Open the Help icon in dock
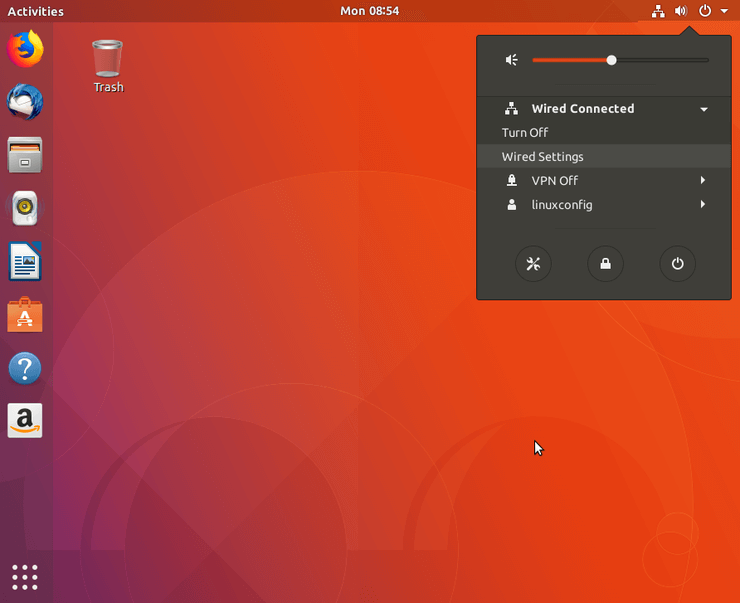Viewport: 740px width, 603px height. [x=25, y=368]
